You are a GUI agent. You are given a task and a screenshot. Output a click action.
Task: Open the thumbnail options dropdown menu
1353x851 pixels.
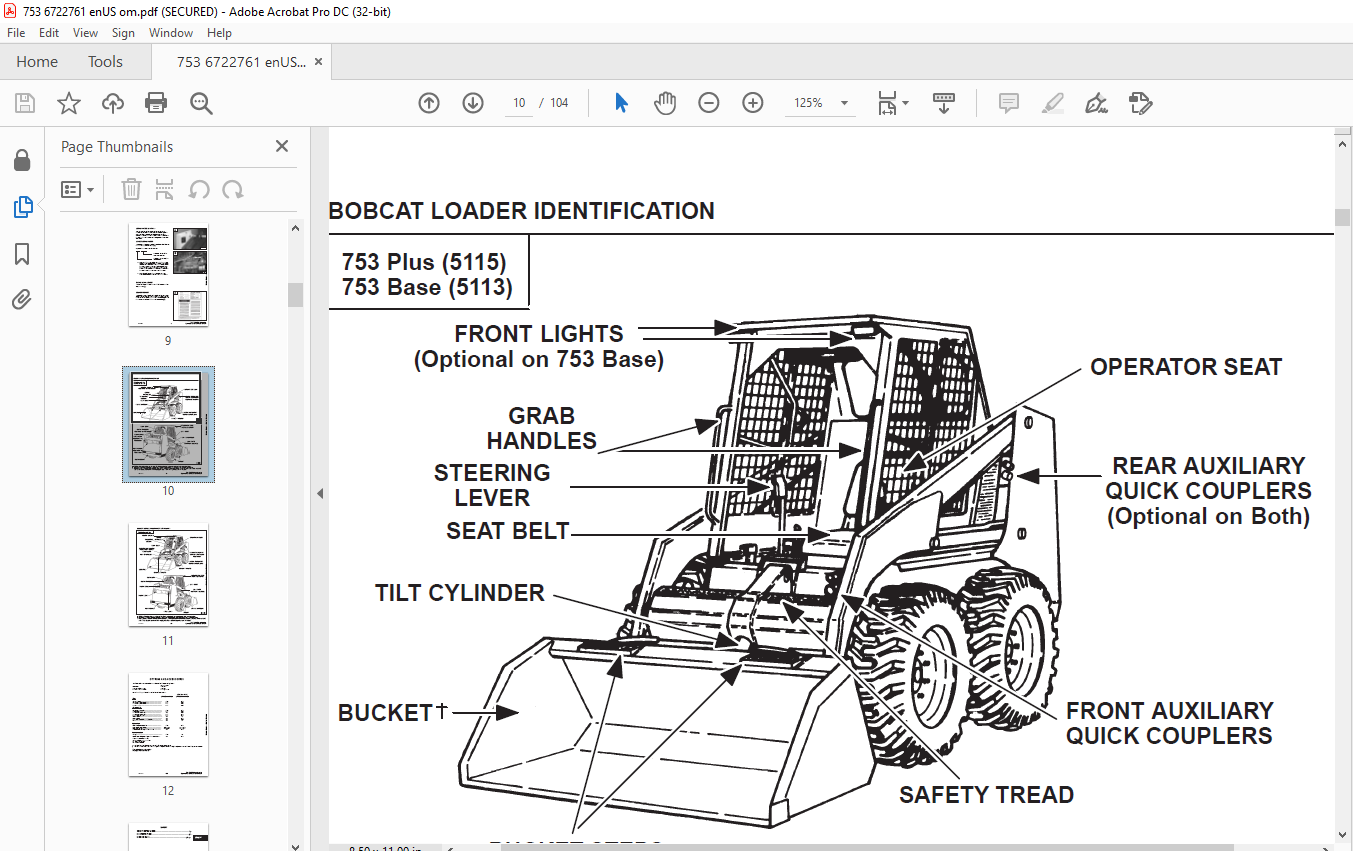tap(78, 189)
